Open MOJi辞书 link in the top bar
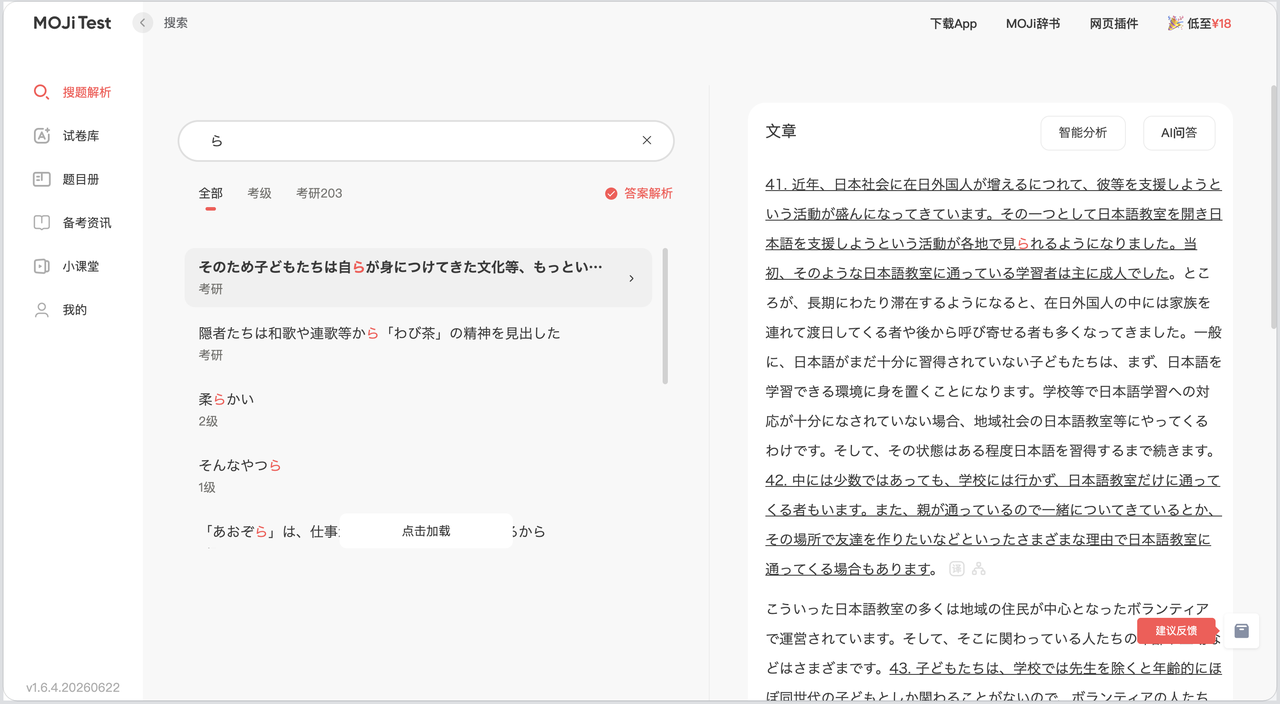Image resolution: width=1280 pixels, height=704 pixels. coord(1033,23)
